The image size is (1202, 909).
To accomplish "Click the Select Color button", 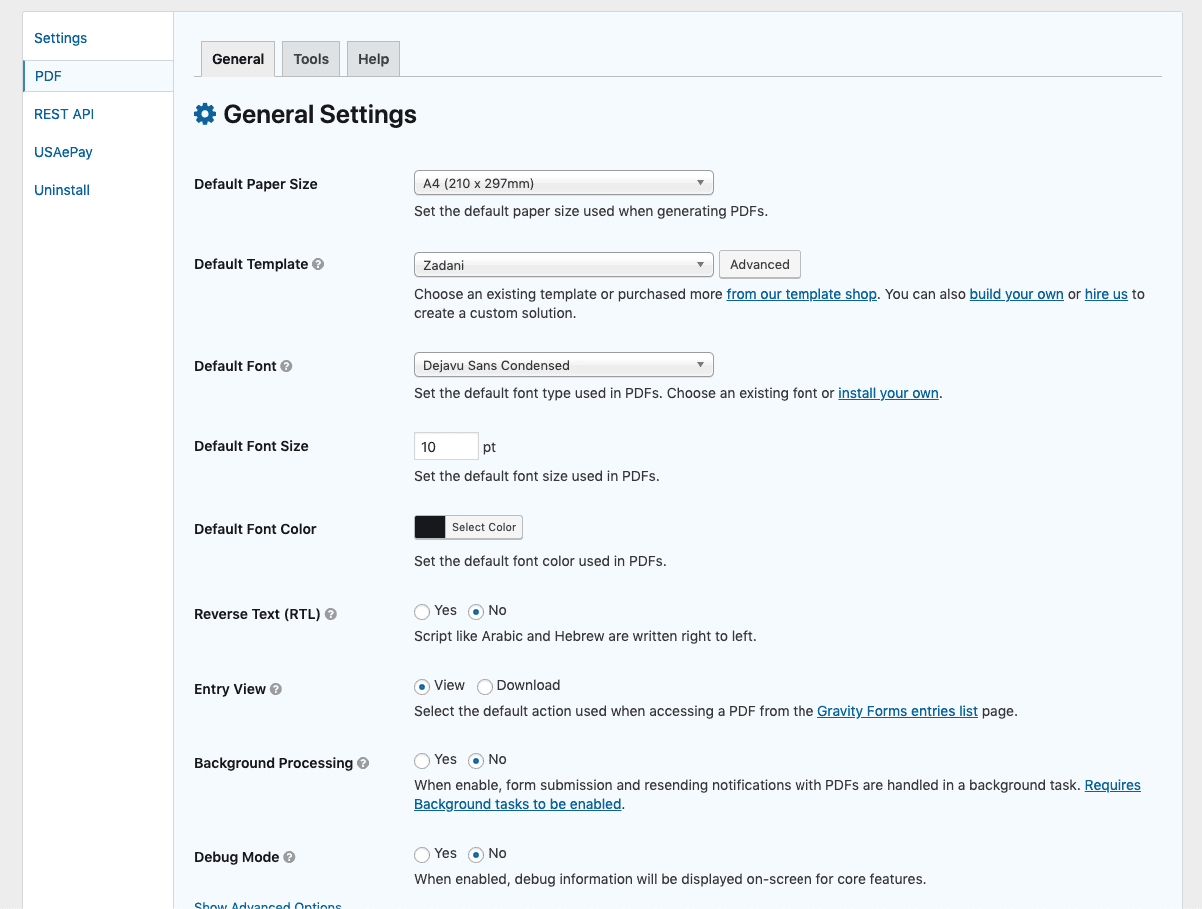I will pyautogui.click(x=484, y=527).
